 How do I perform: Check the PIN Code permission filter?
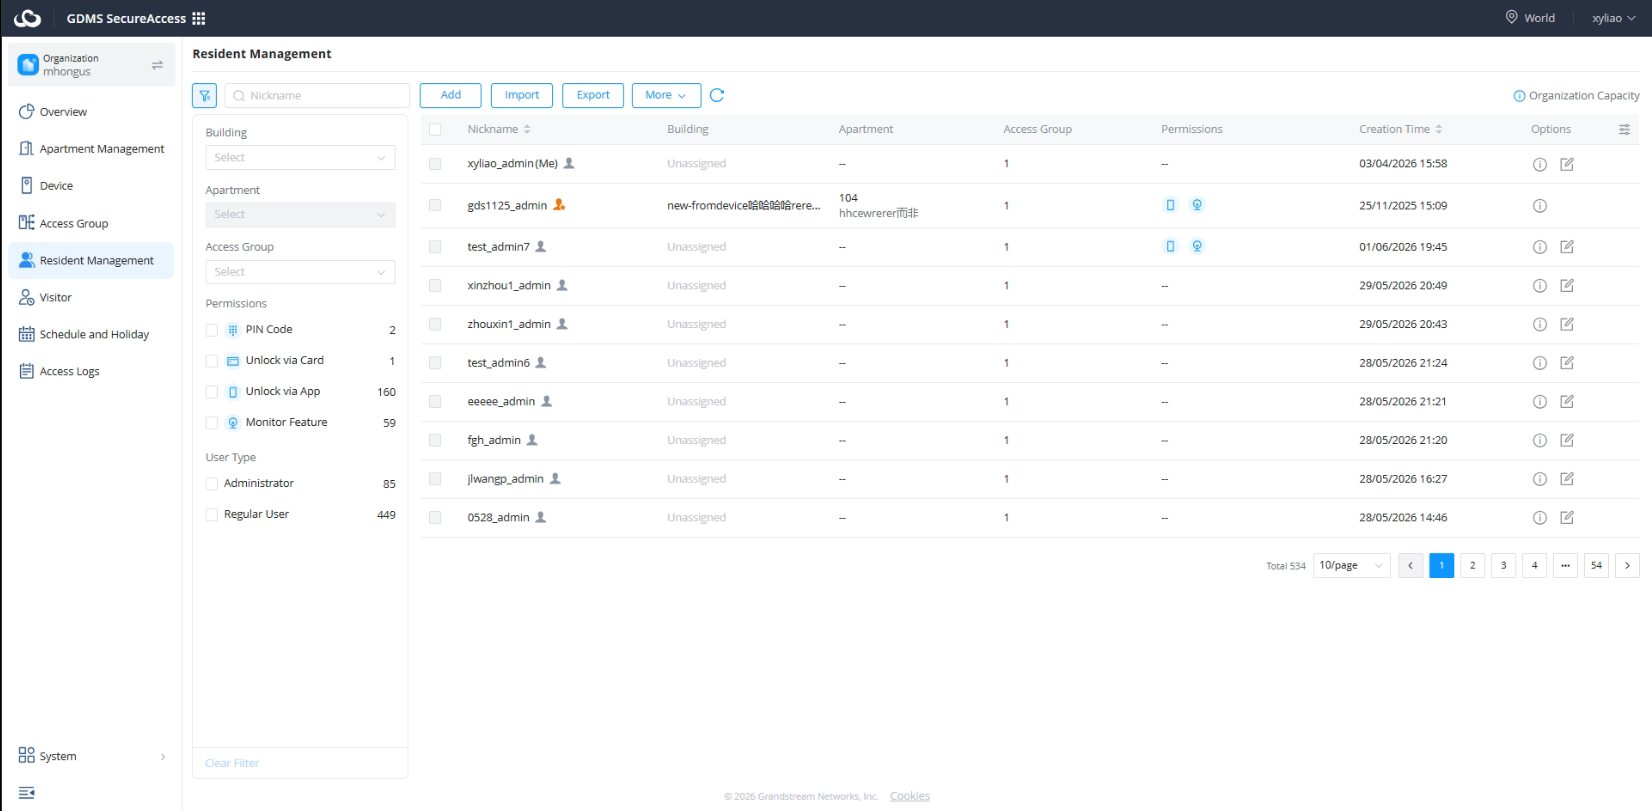(x=212, y=330)
